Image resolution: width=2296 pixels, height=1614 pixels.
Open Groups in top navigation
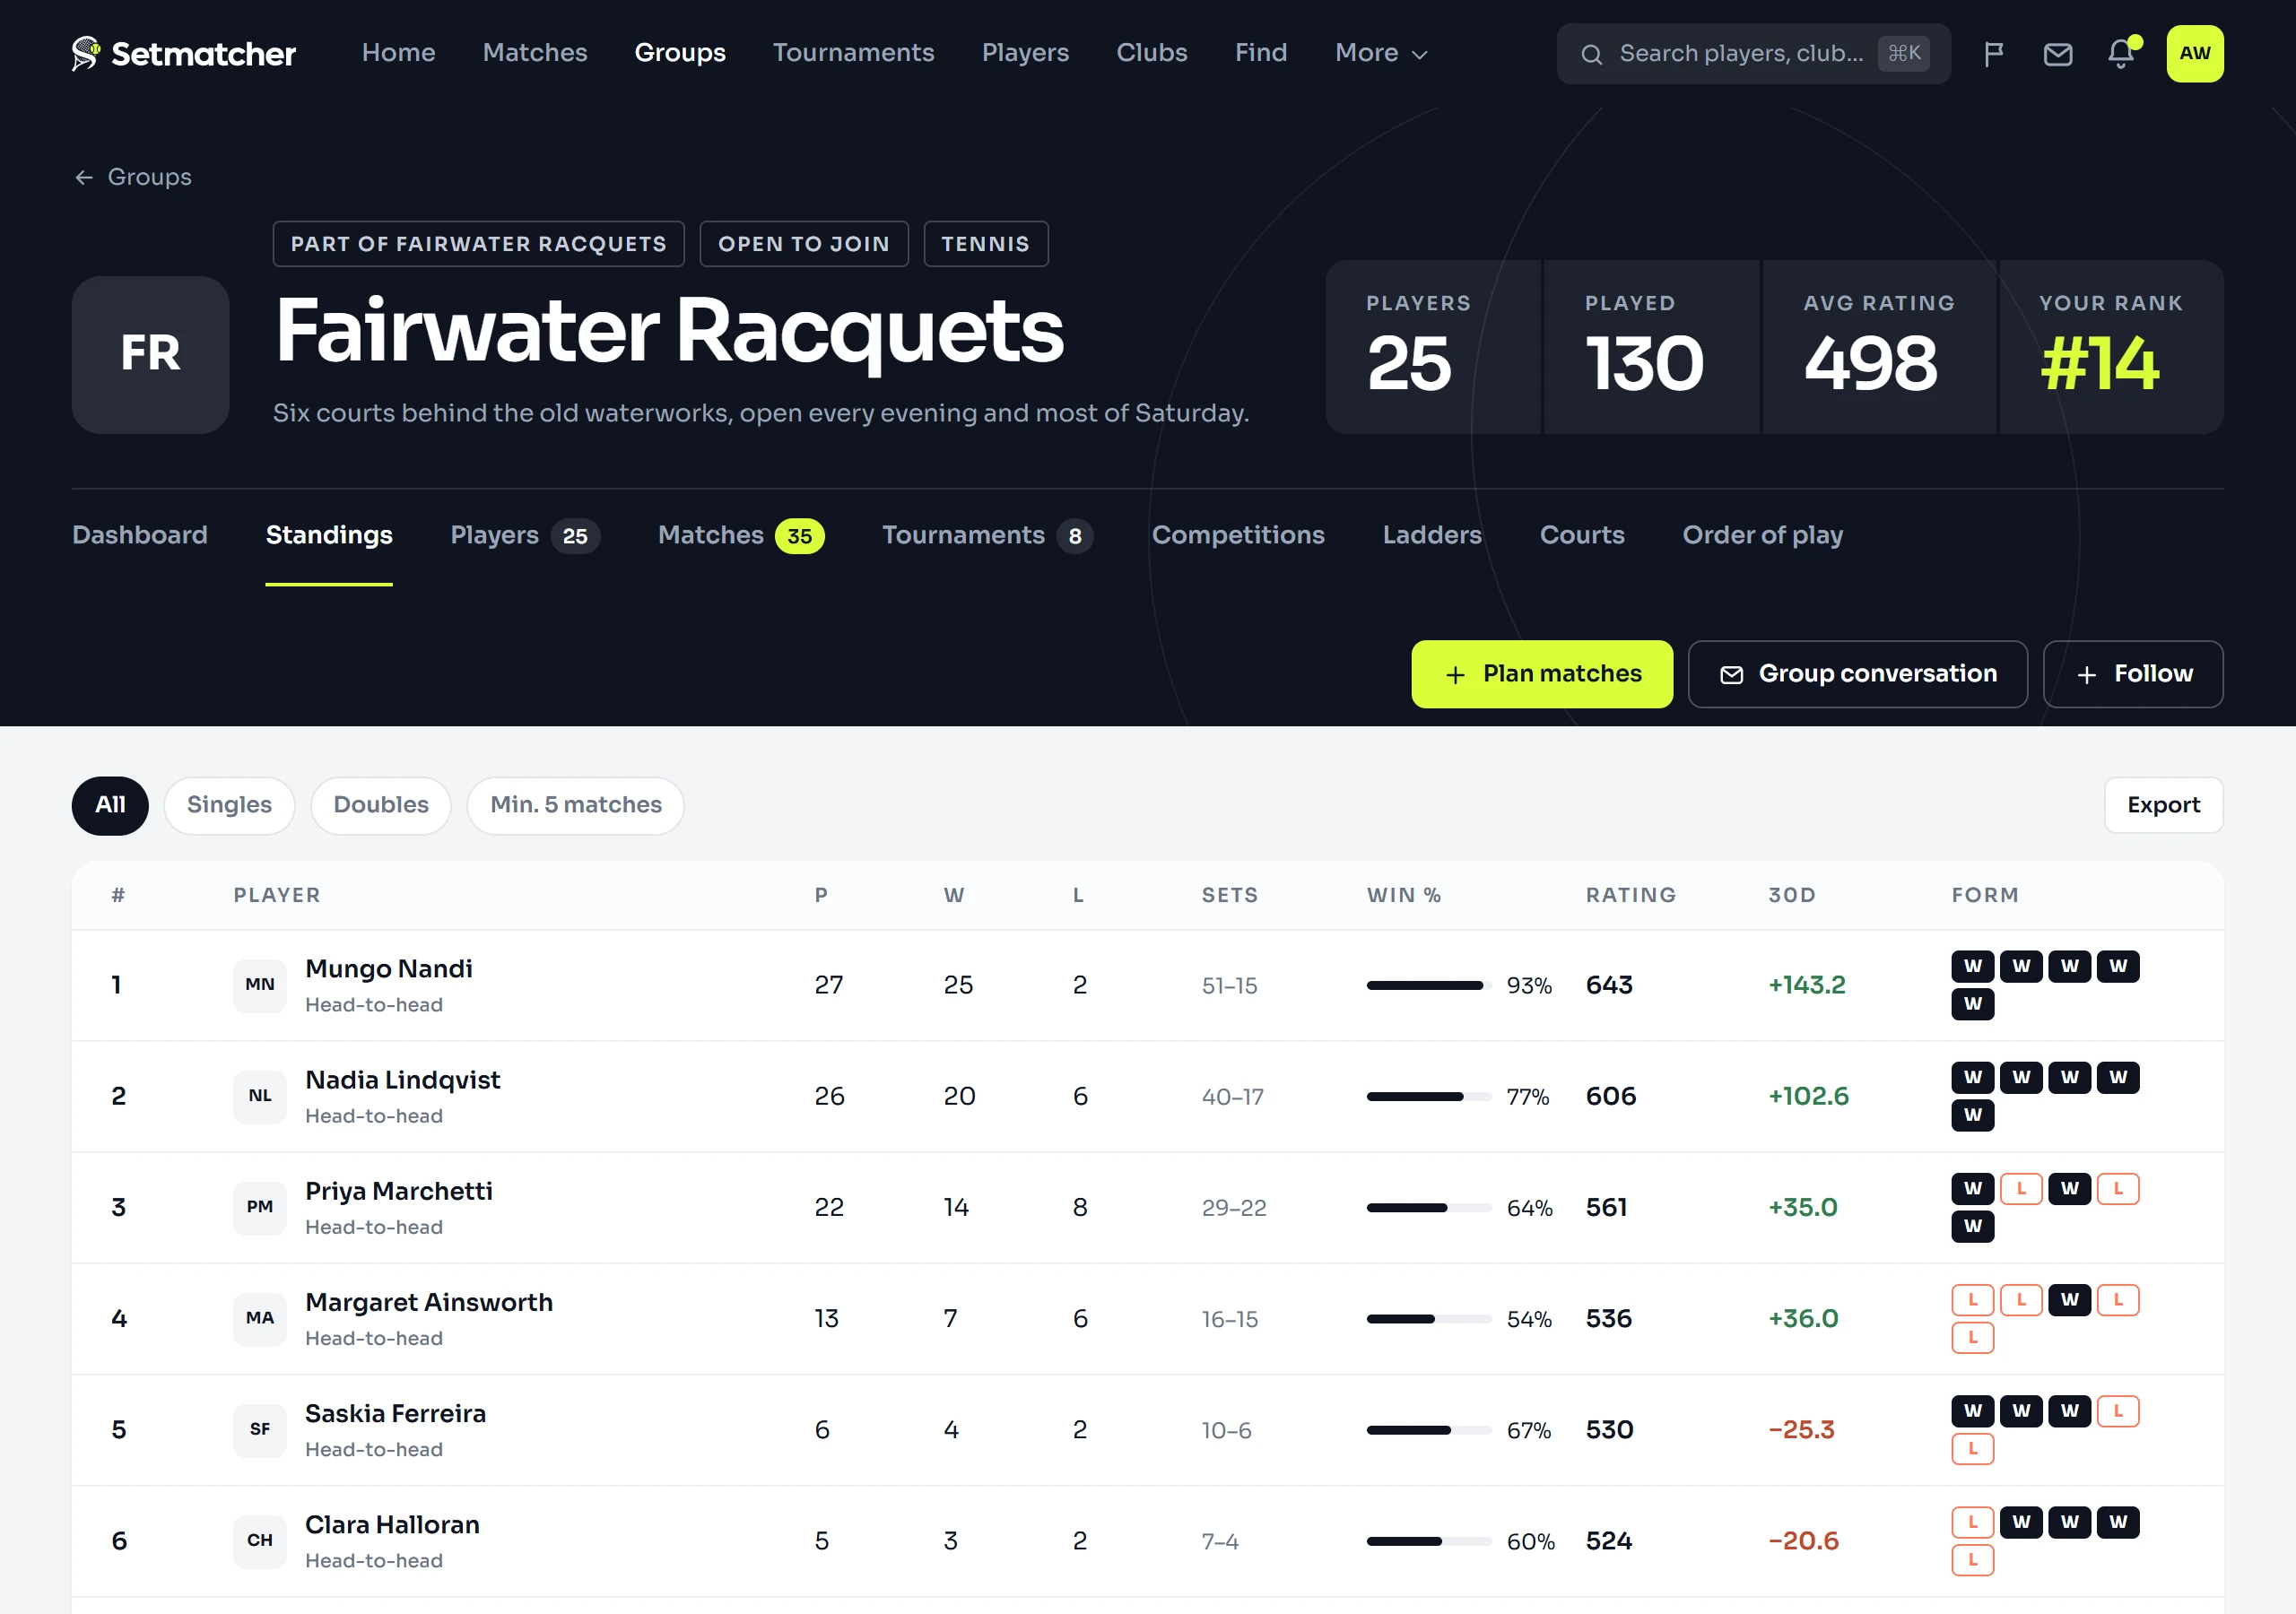[x=680, y=53]
